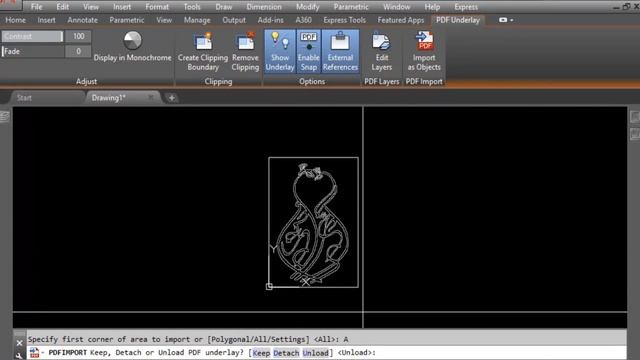Toggle Enable Snap for PDF
This screenshot has height=360, width=640.
click(x=309, y=51)
